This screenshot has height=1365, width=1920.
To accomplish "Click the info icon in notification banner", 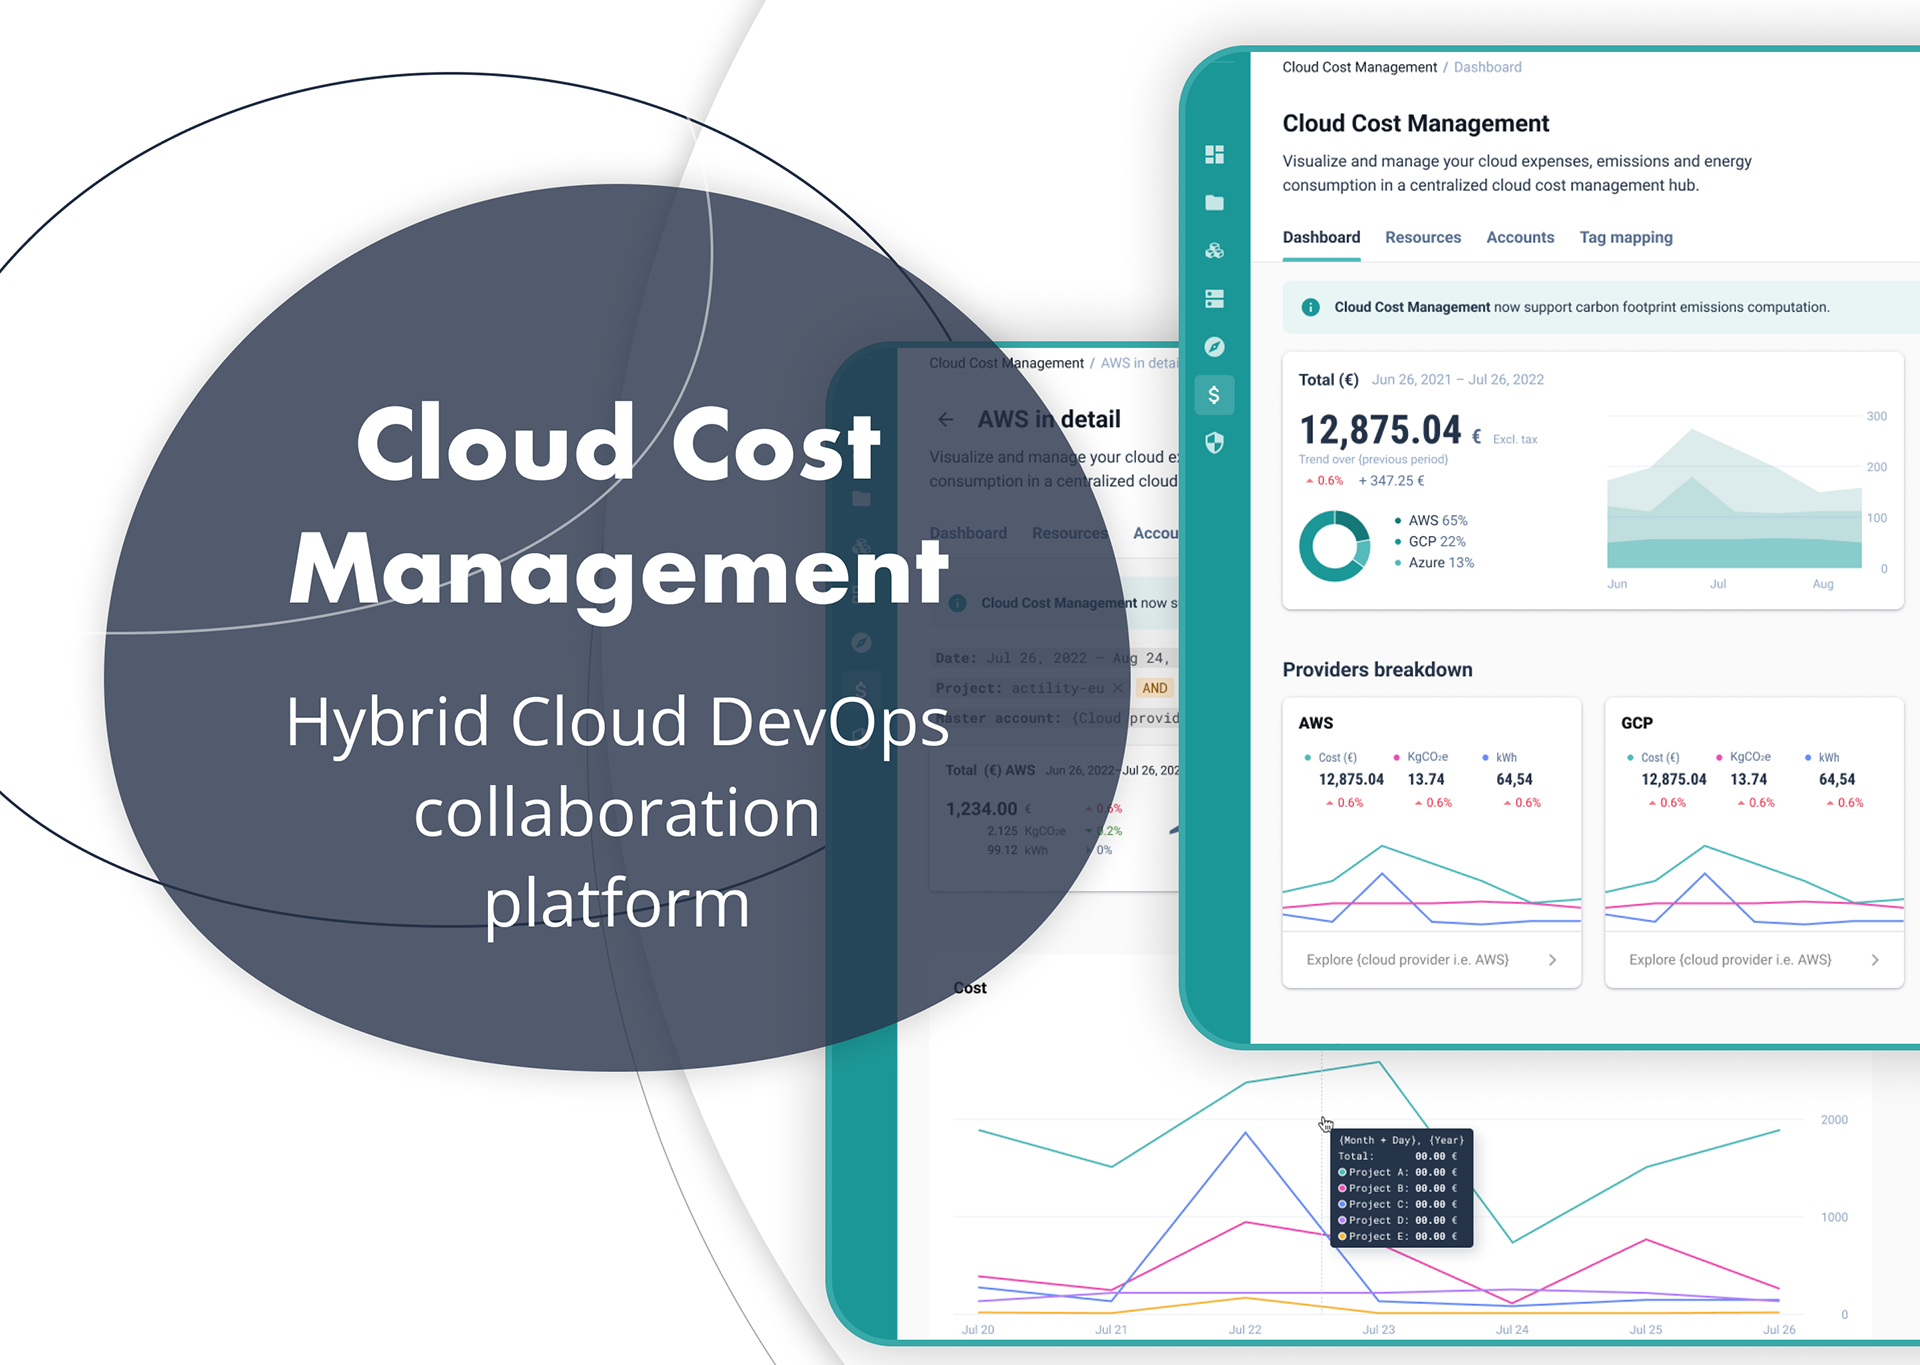I will click(x=1310, y=307).
